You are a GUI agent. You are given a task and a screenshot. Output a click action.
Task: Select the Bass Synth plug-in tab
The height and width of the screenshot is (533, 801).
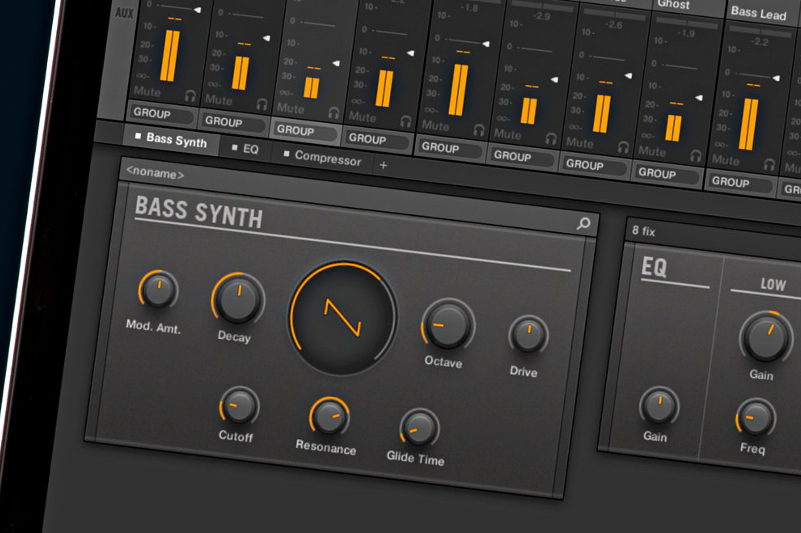point(171,139)
